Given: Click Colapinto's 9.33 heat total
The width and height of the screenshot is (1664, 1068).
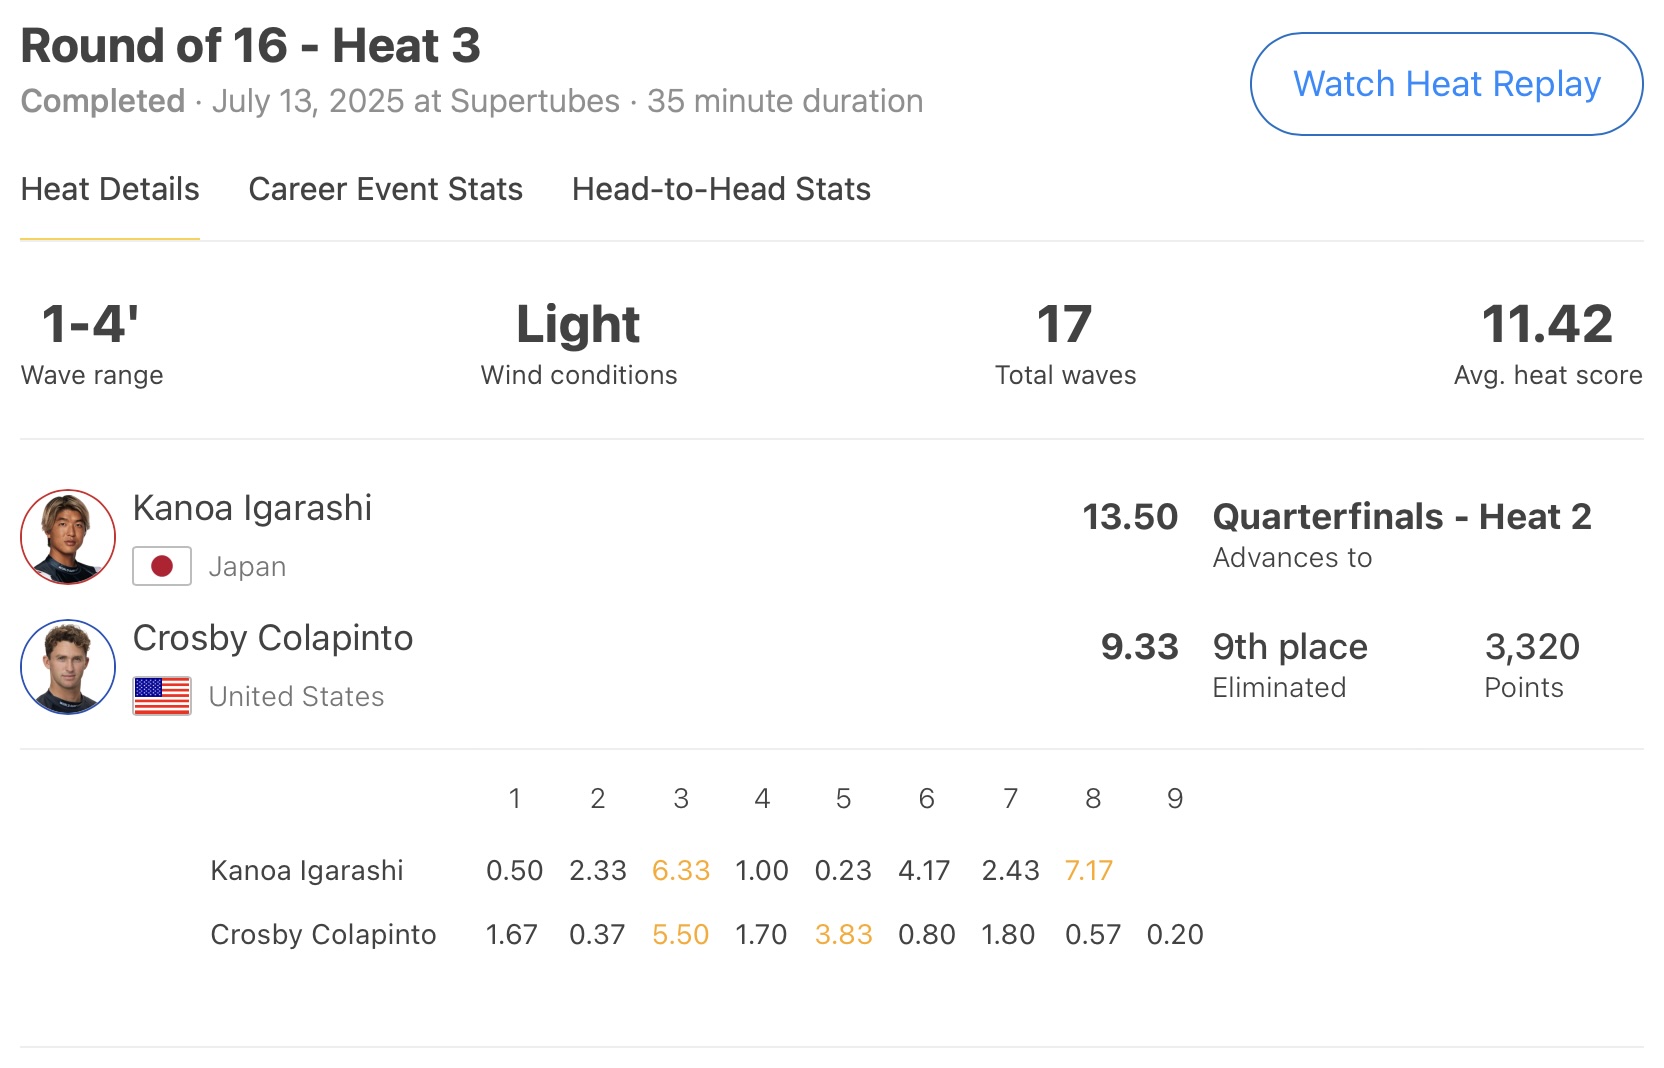Looking at the screenshot, I should [x=1139, y=647].
